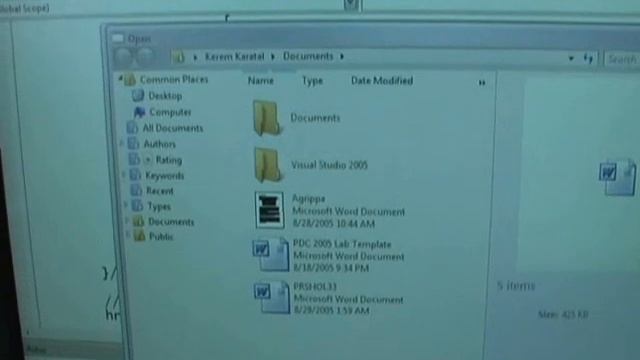640x360 pixels.
Task: Select Authors in navigation pane
Action: point(160,144)
